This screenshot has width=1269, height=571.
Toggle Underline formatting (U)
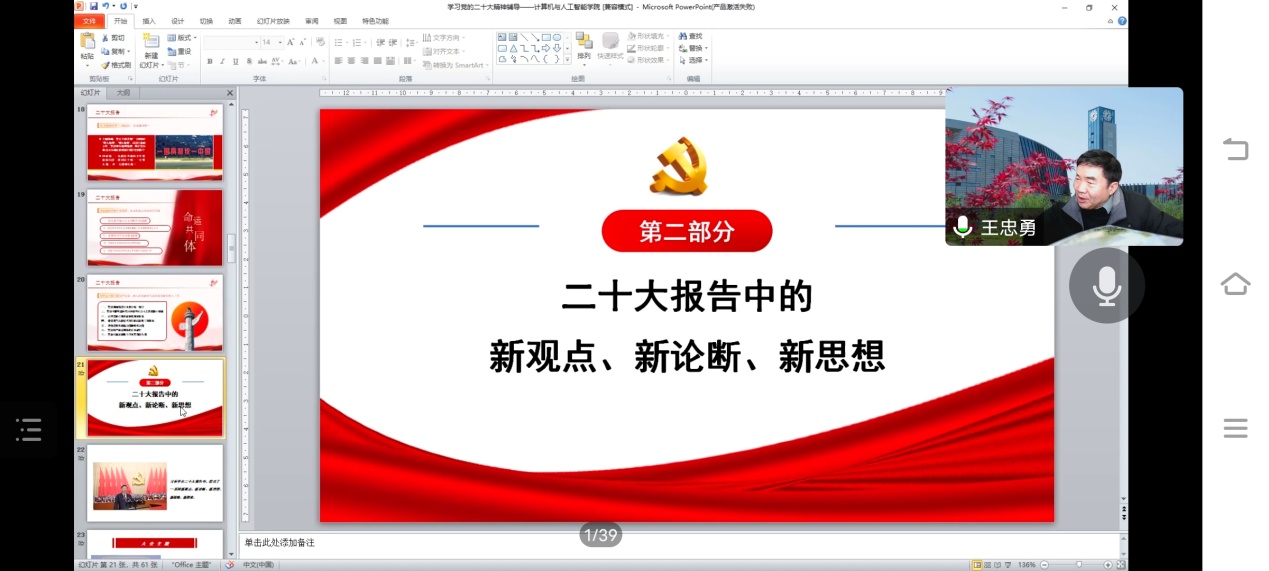click(x=235, y=61)
